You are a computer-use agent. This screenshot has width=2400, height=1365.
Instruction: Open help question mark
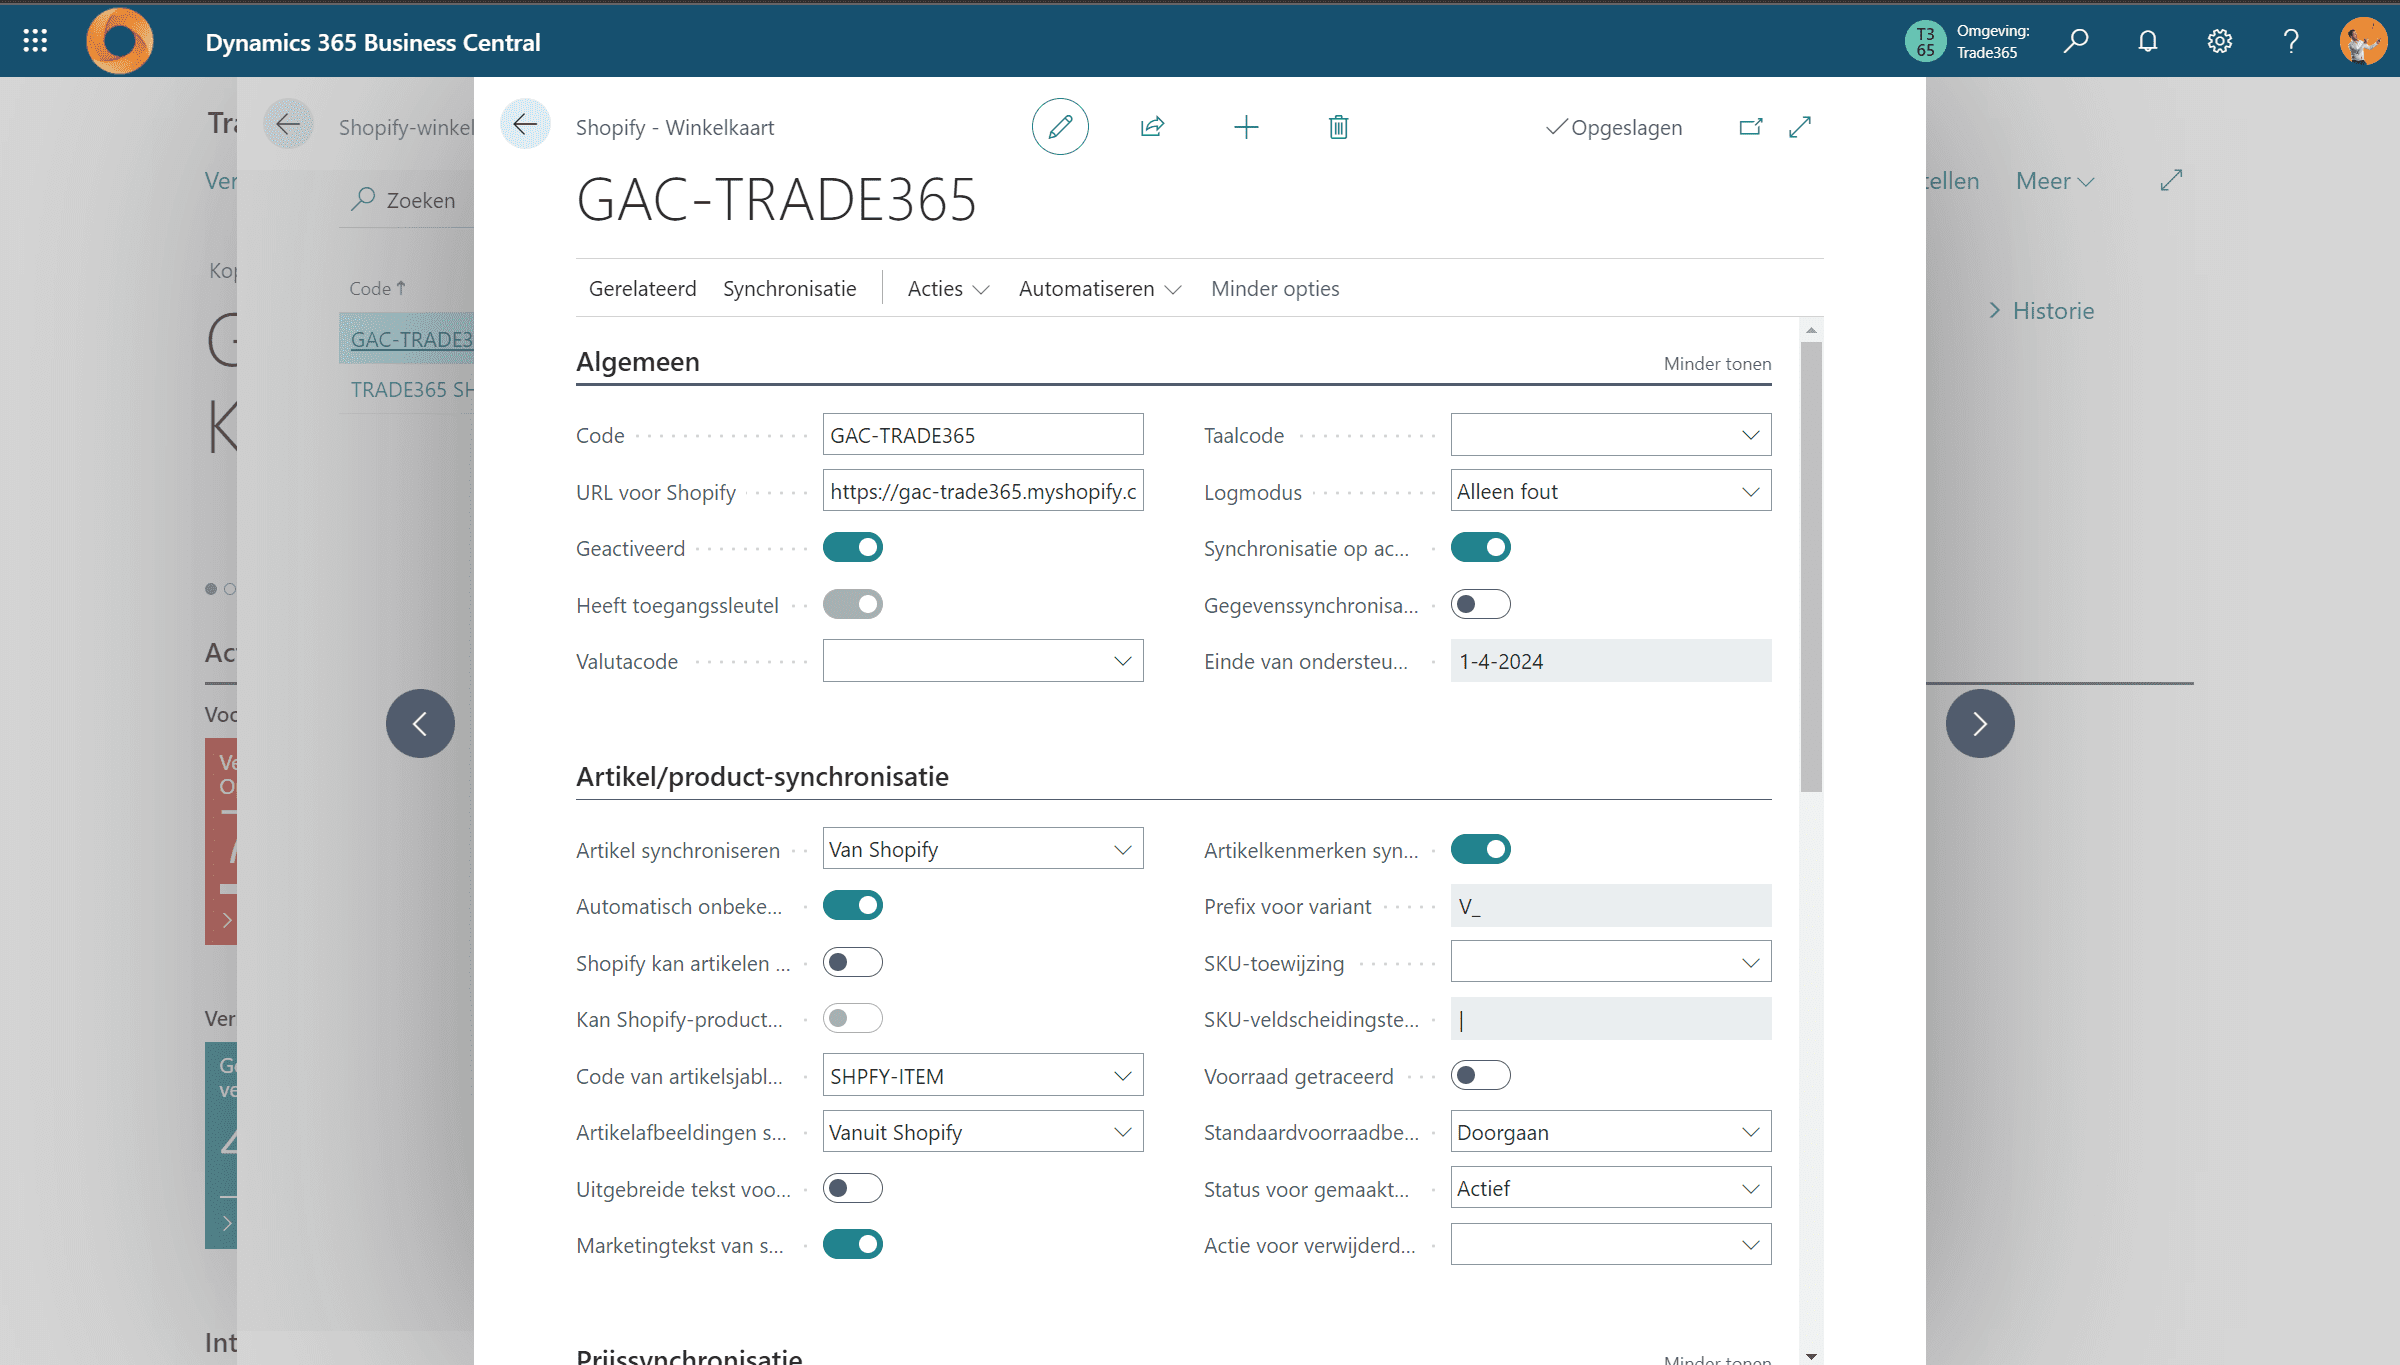(x=2291, y=41)
